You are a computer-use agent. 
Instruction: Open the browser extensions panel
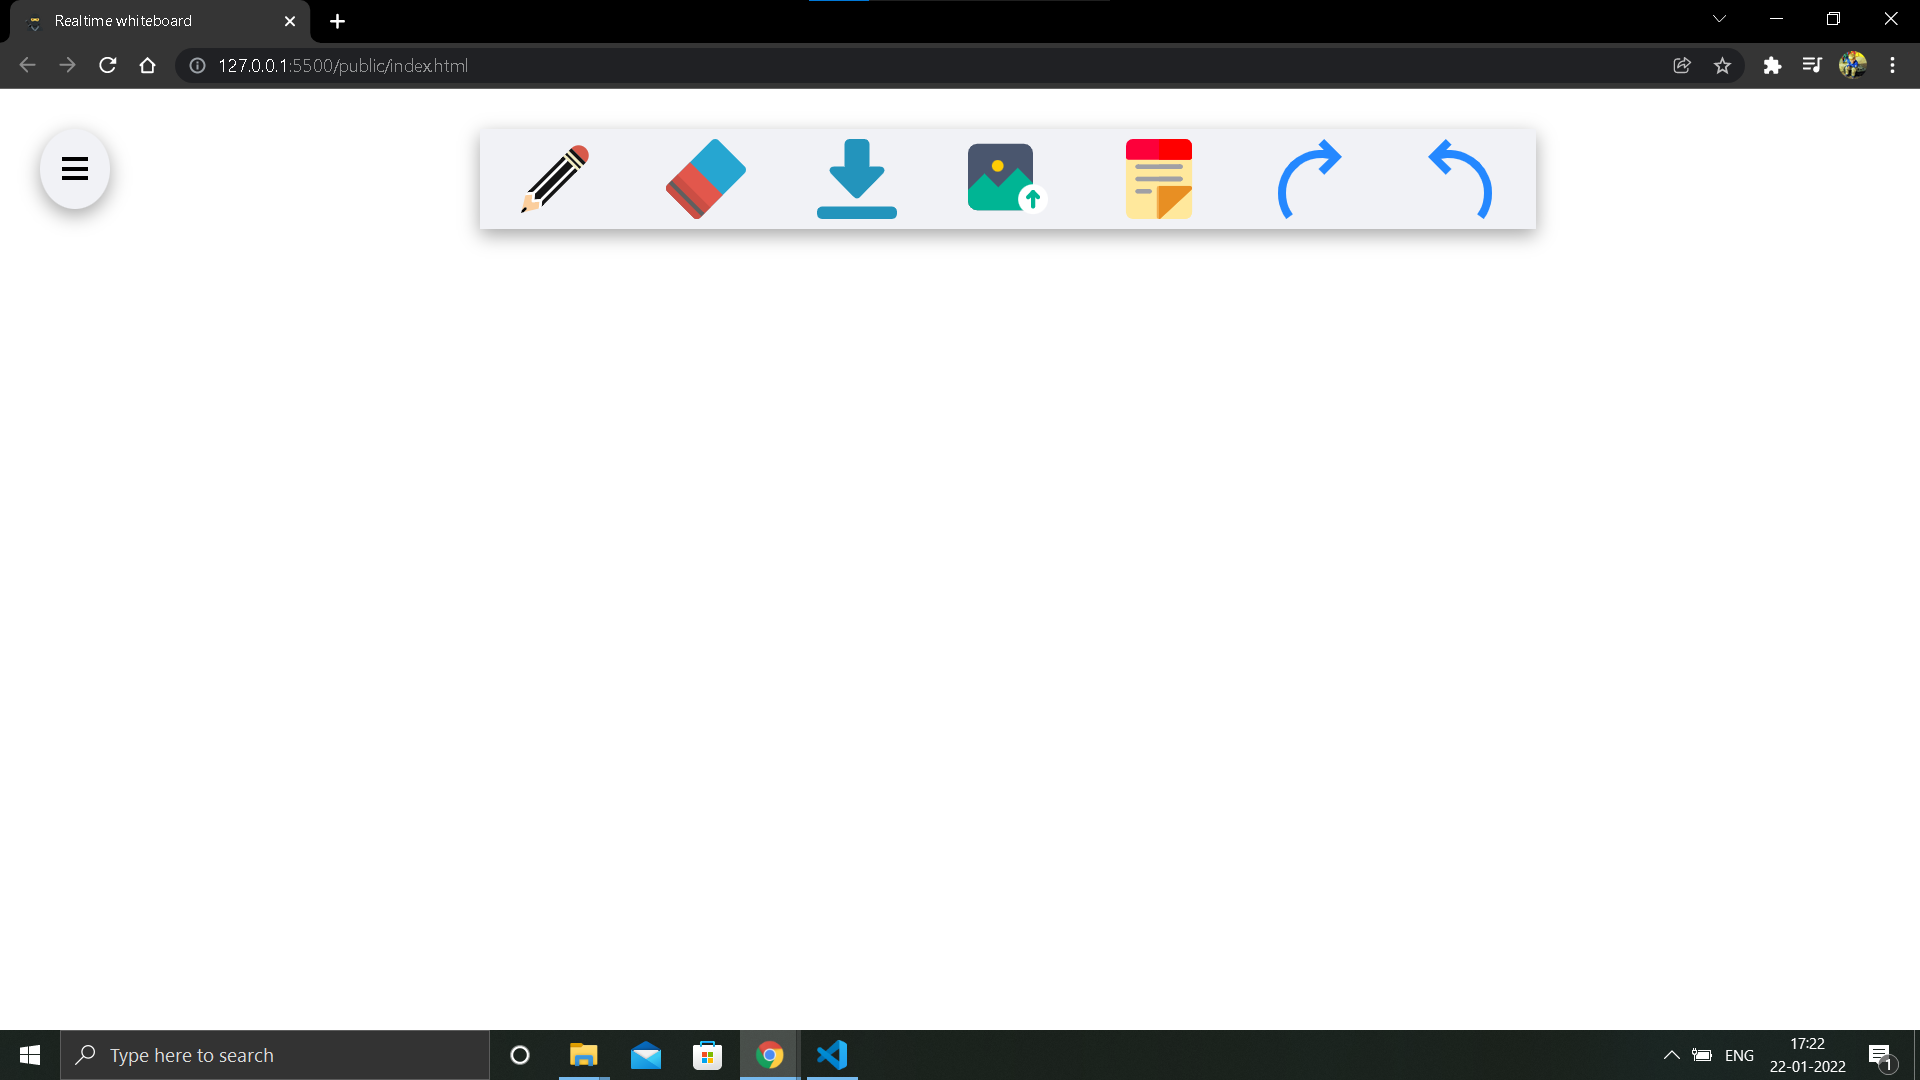1774,65
